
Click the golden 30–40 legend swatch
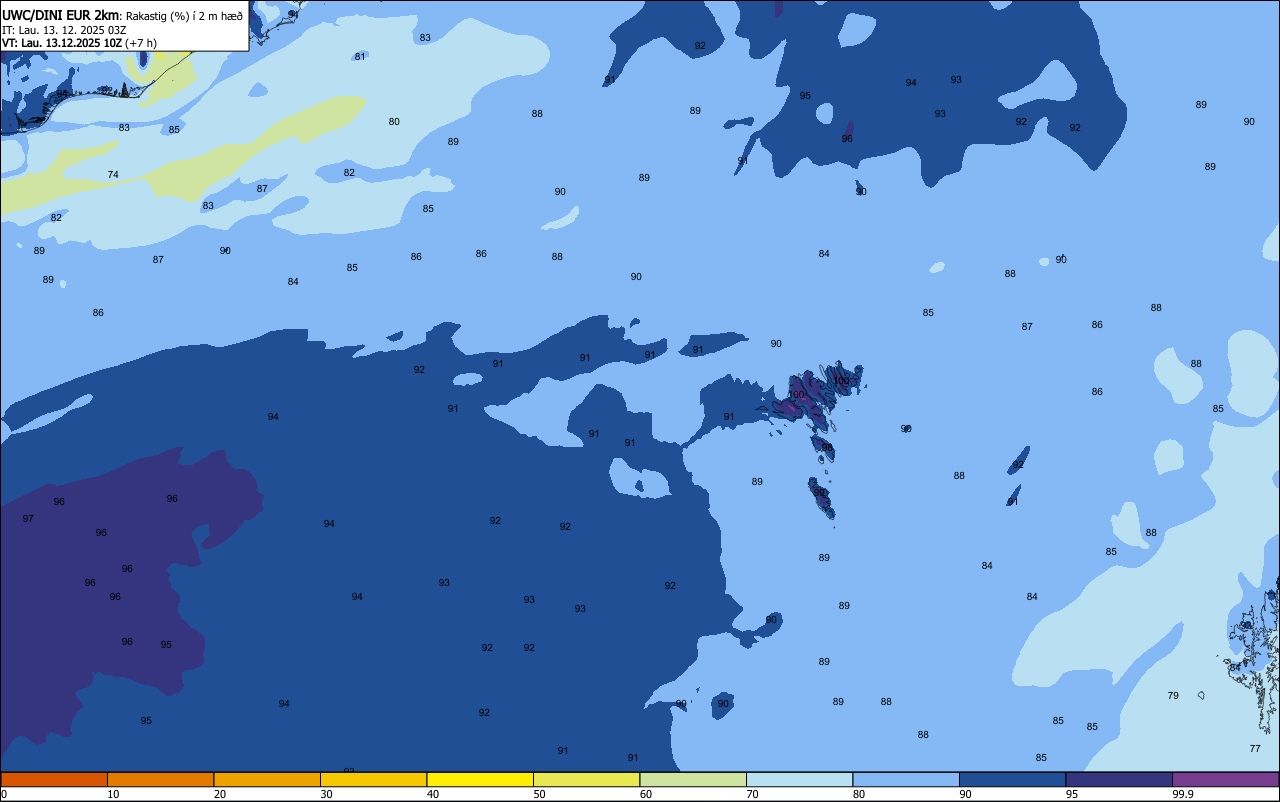point(373,779)
